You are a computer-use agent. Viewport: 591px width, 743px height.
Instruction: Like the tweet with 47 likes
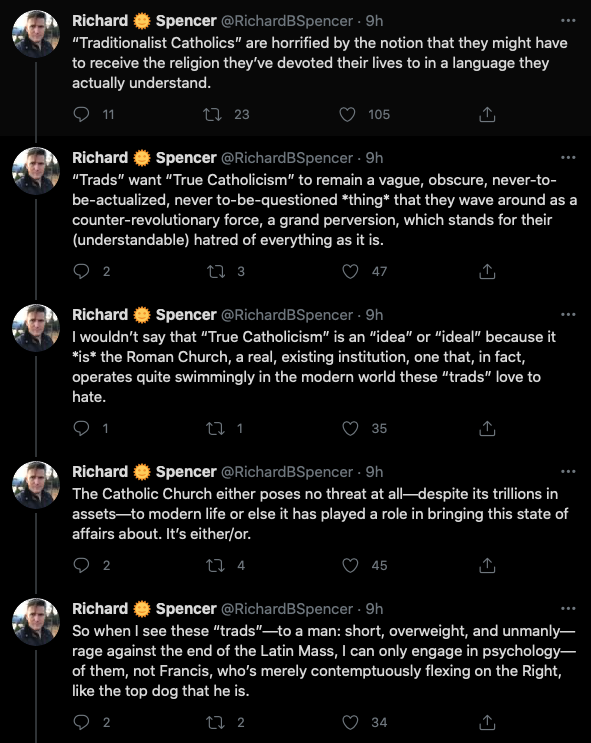(350, 271)
